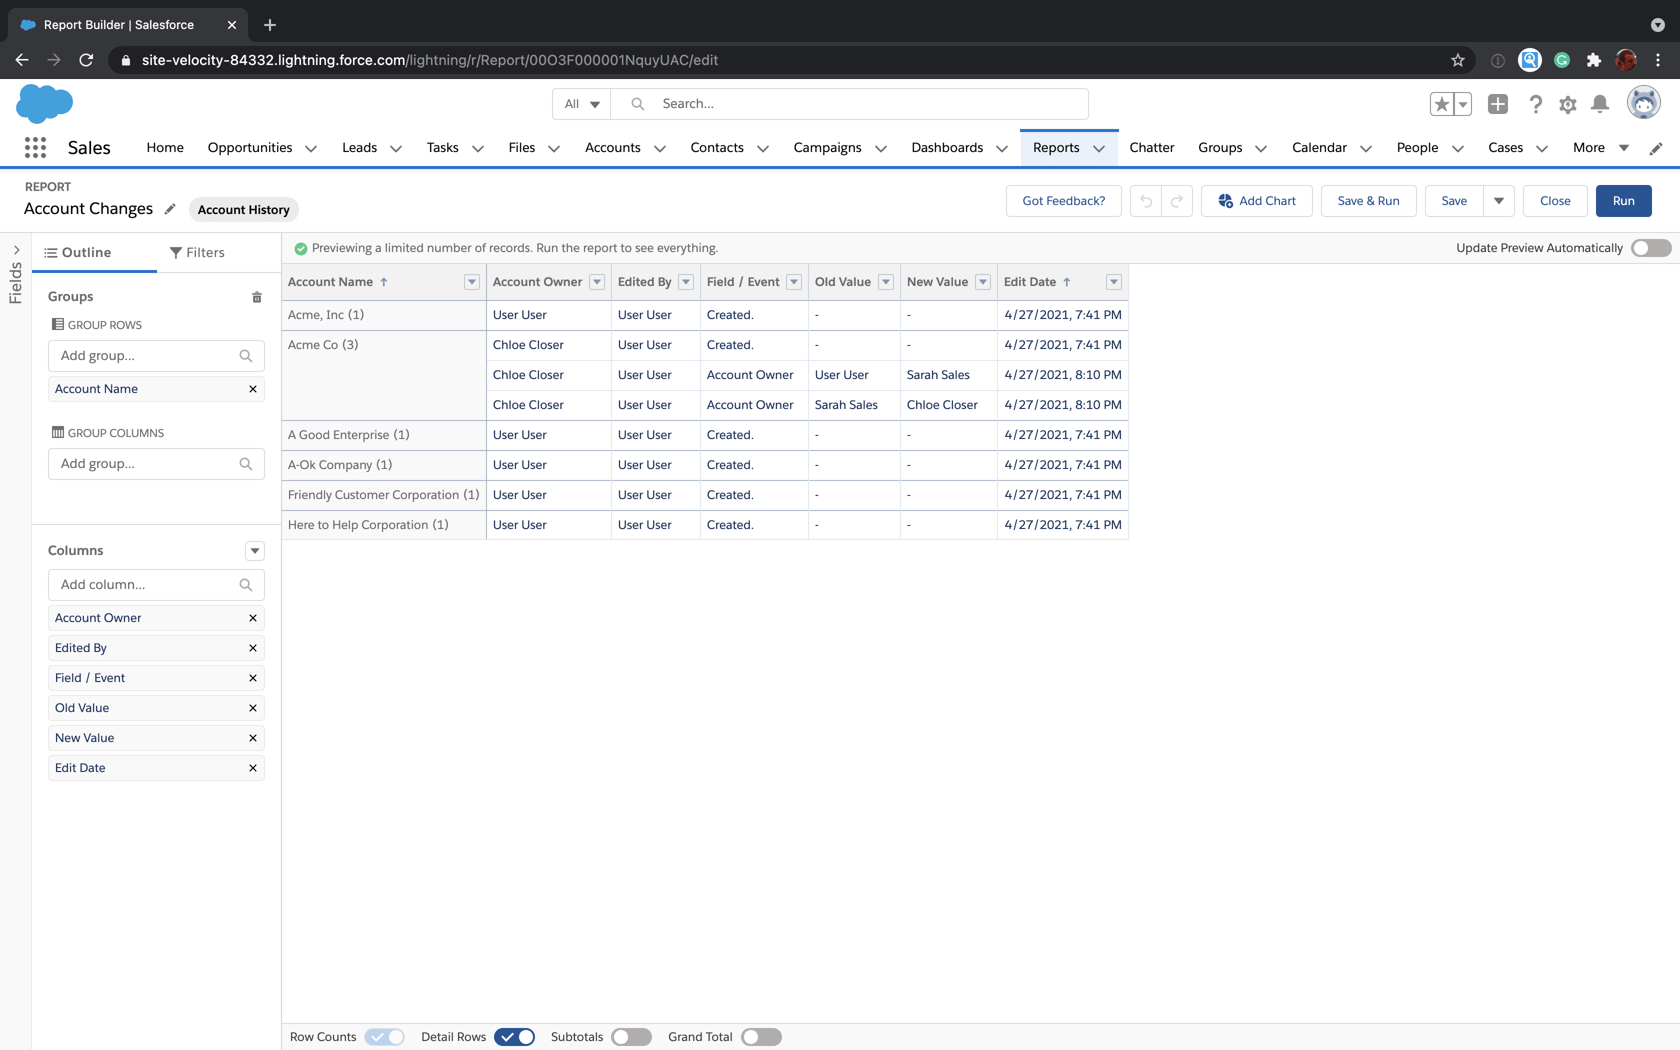
Task: Click the redo arrow icon
Action: click(x=1175, y=200)
